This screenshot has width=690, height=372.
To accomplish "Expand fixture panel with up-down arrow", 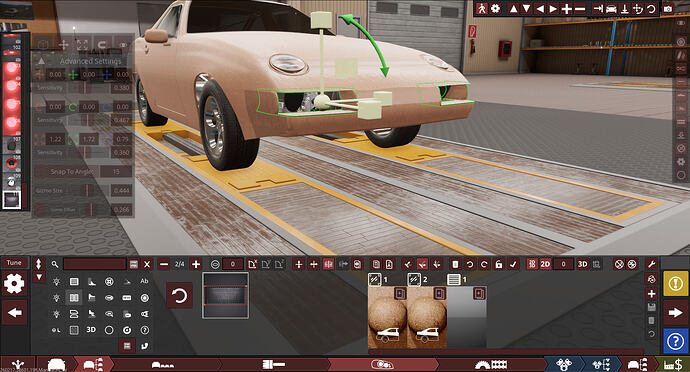I will pos(39,264).
